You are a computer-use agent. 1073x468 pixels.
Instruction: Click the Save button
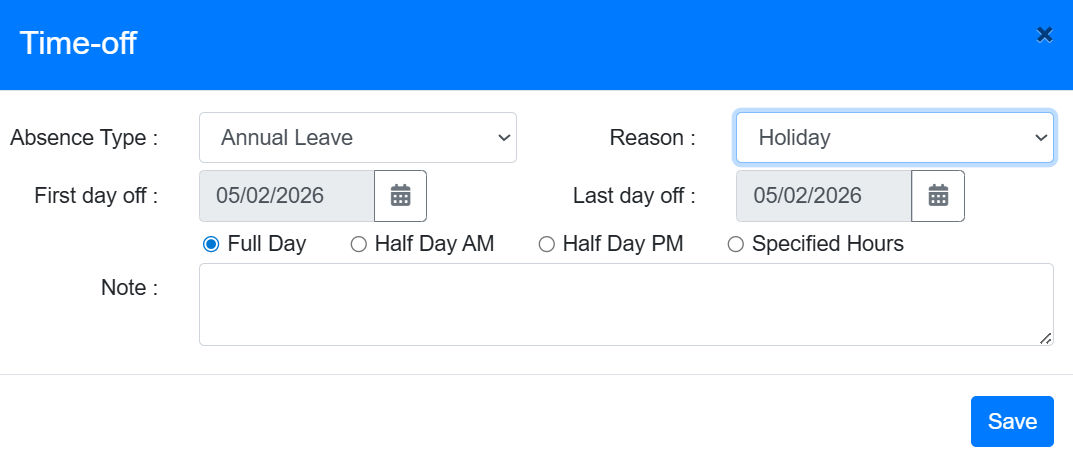coord(1012,421)
